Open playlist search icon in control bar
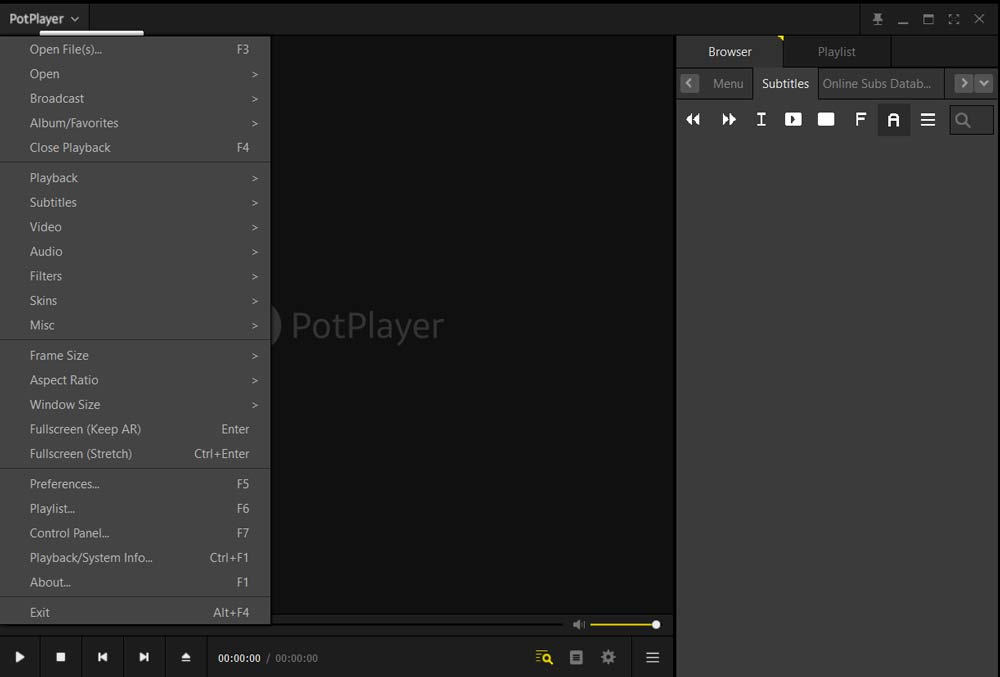1000x677 pixels. point(544,657)
